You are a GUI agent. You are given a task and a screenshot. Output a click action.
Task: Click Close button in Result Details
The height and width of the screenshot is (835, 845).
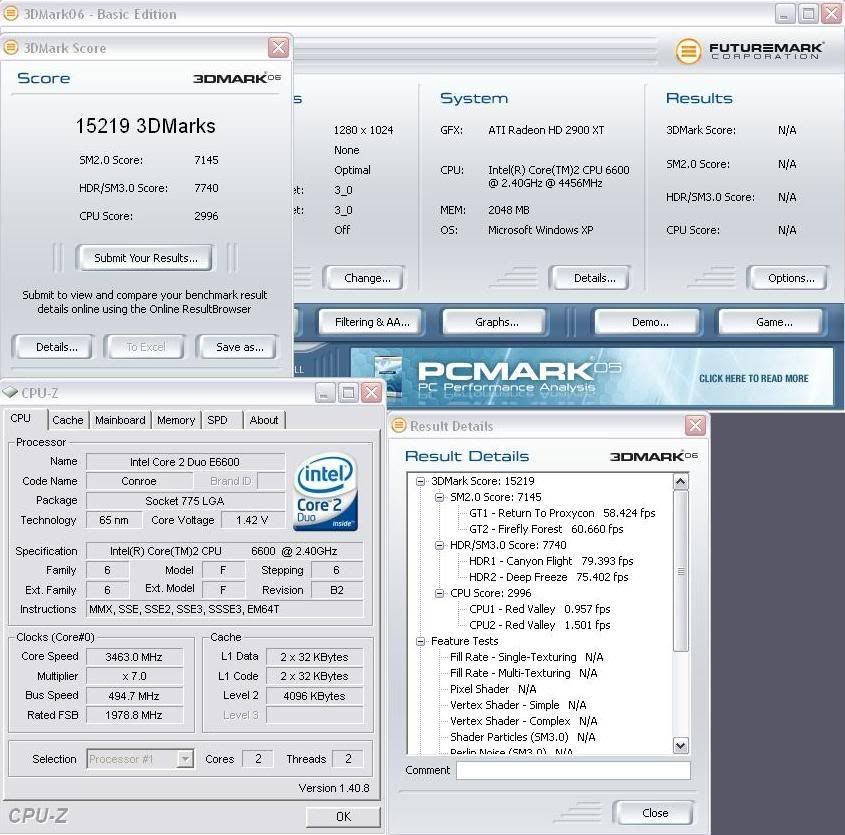[x=655, y=813]
